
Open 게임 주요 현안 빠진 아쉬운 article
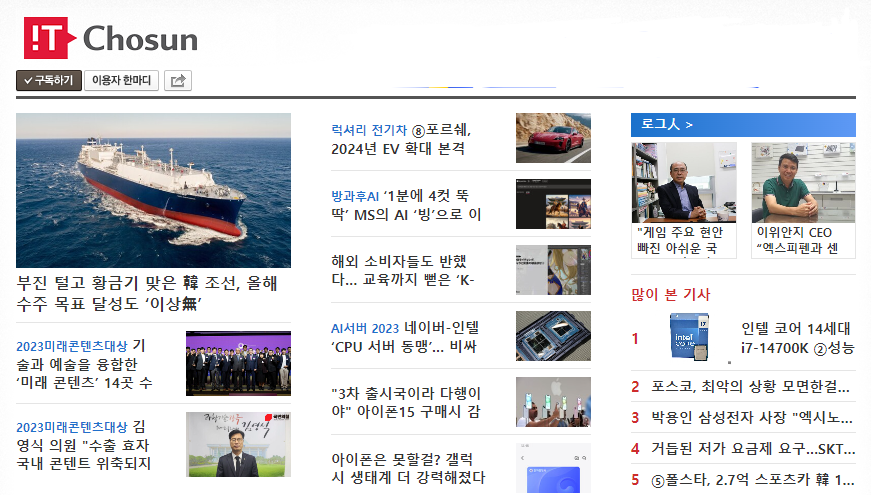pos(681,240)
